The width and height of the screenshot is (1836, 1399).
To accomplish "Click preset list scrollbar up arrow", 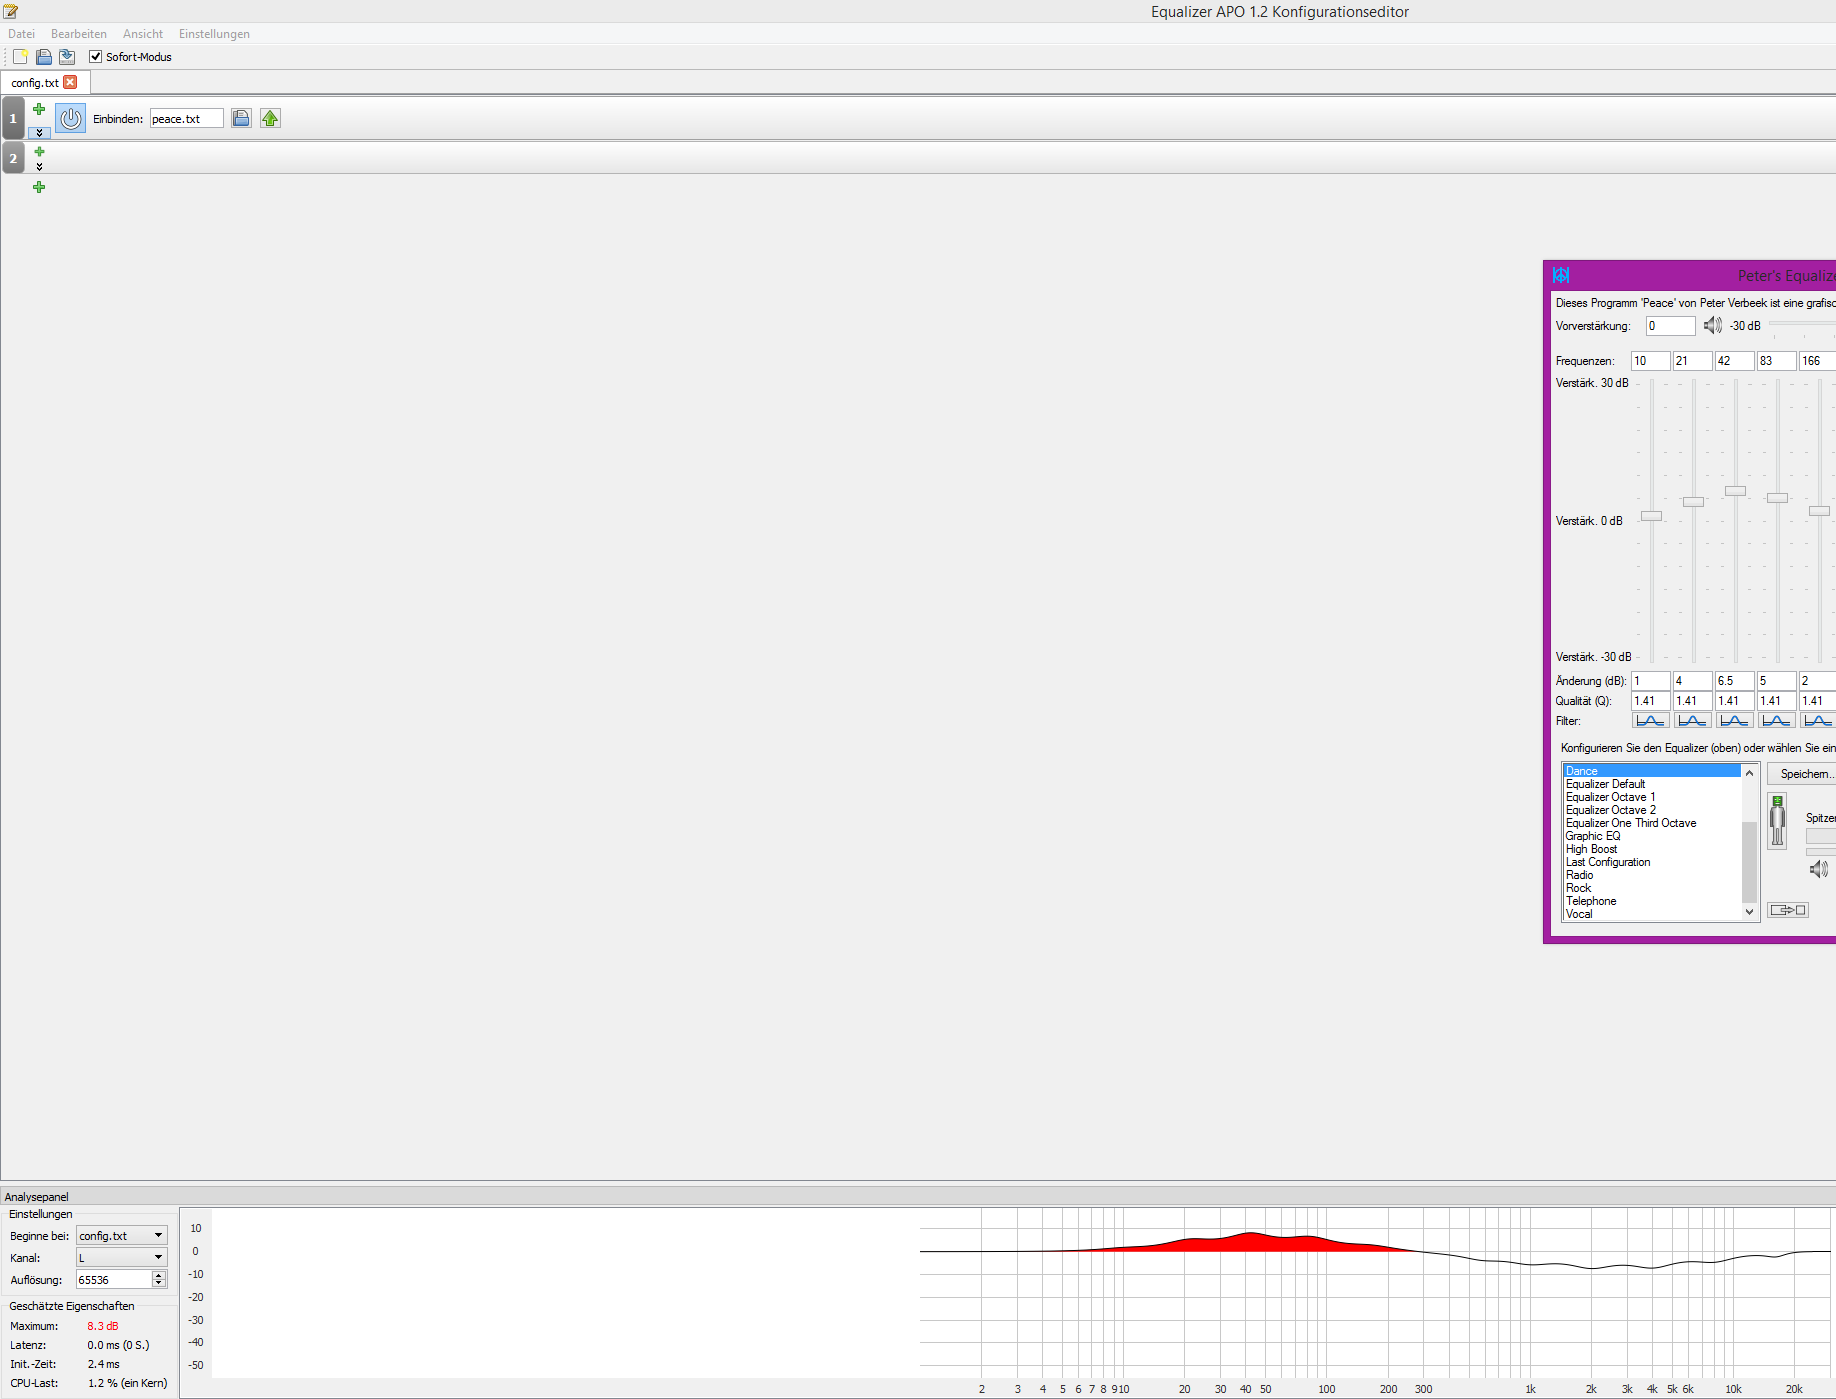I will 1749,773.
